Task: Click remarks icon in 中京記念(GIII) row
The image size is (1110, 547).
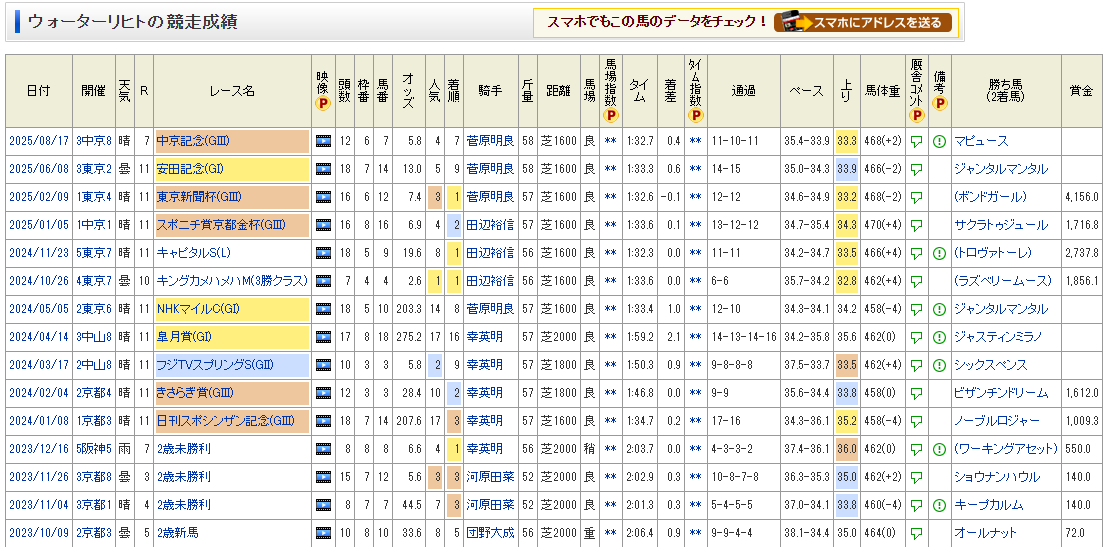Action: pos(939,141)
